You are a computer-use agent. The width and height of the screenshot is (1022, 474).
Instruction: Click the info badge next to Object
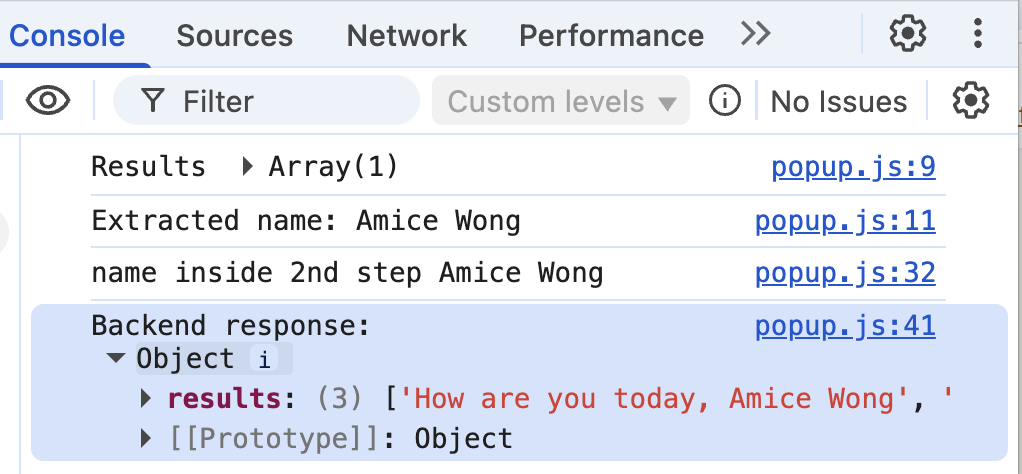(264, 359)
